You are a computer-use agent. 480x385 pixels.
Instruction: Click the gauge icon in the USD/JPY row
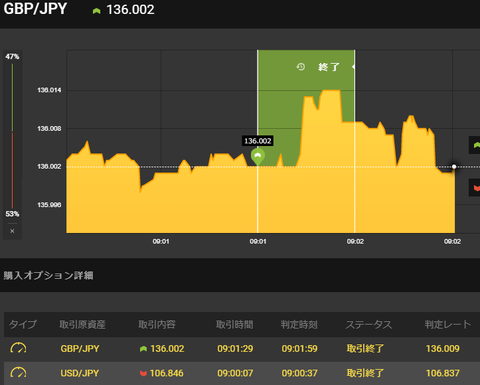[18, 373]
